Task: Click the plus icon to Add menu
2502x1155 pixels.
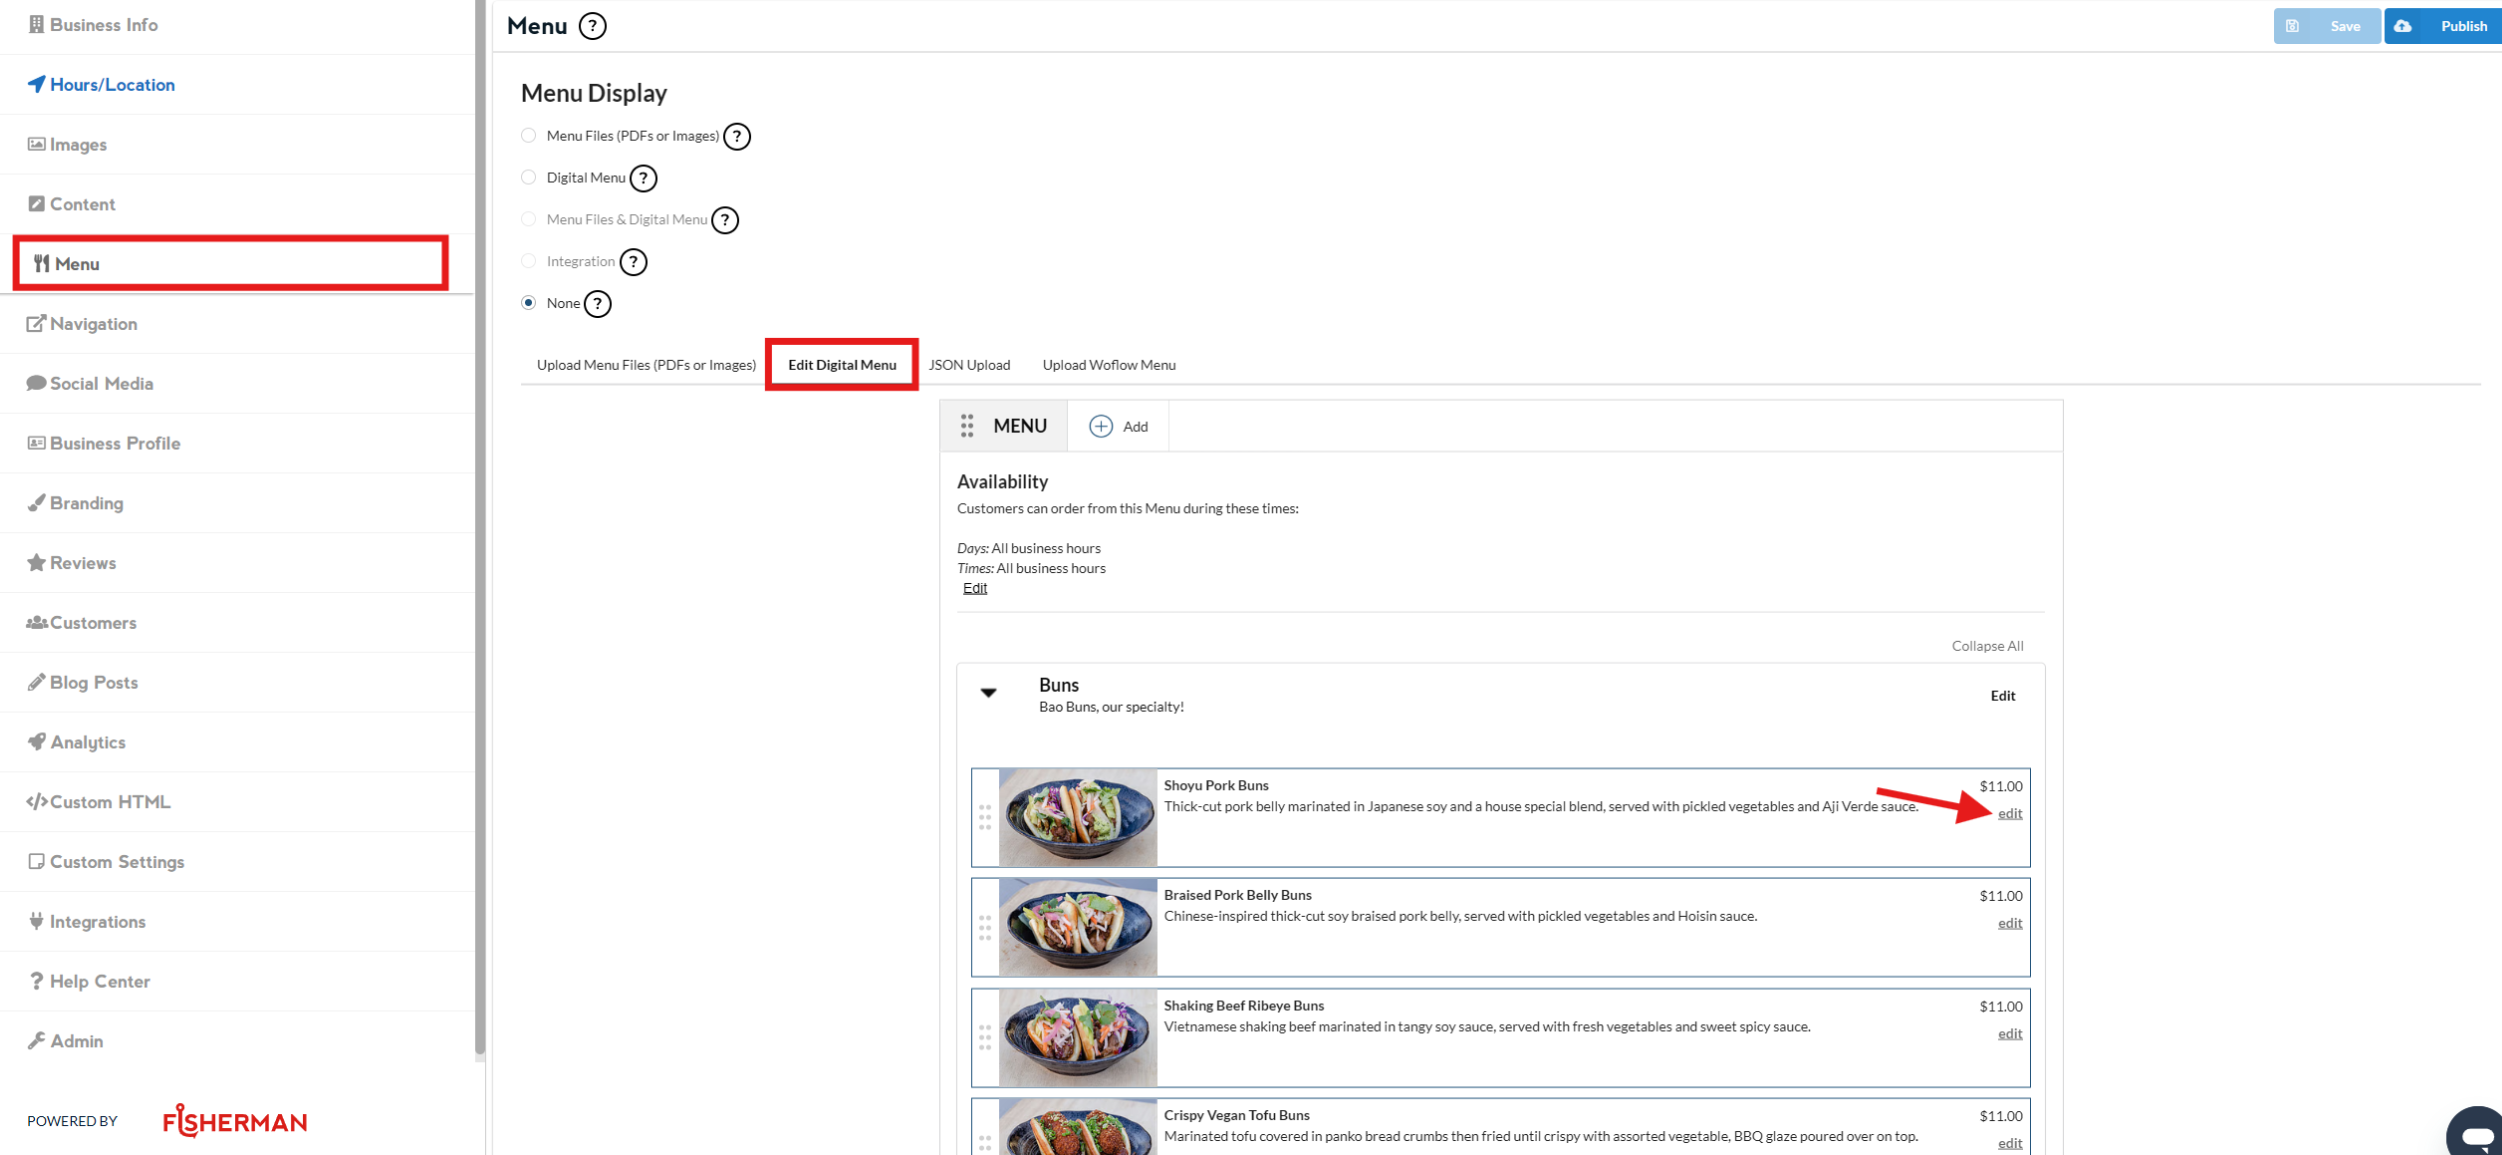Action: (1100, 426)
